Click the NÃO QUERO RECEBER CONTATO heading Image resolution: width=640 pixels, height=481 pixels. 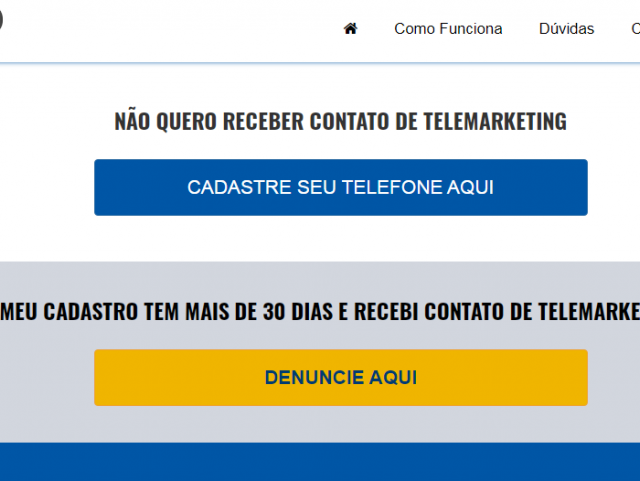pos(340,121)
